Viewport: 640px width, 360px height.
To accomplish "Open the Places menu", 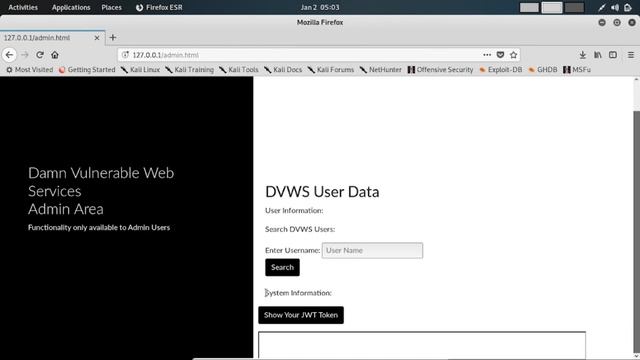I will [x=111, y=7].
